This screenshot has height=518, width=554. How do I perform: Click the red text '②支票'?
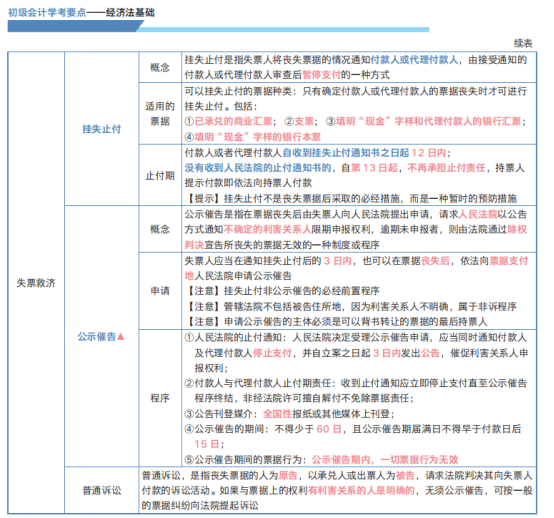(x=299, y=122)
